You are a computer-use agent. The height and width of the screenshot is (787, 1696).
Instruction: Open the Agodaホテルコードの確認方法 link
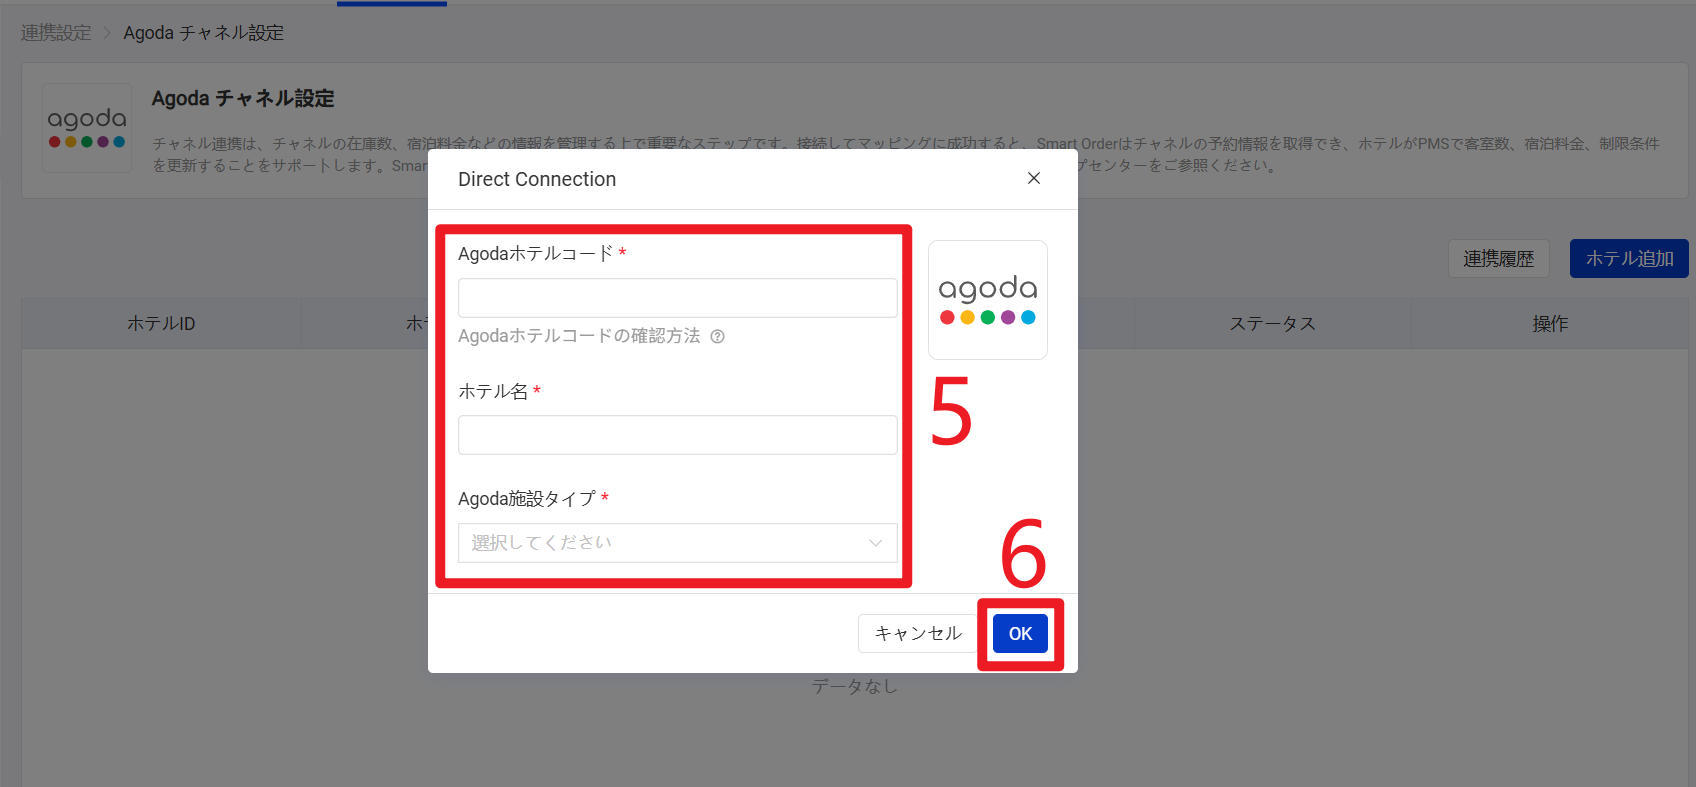coord(579,337)
